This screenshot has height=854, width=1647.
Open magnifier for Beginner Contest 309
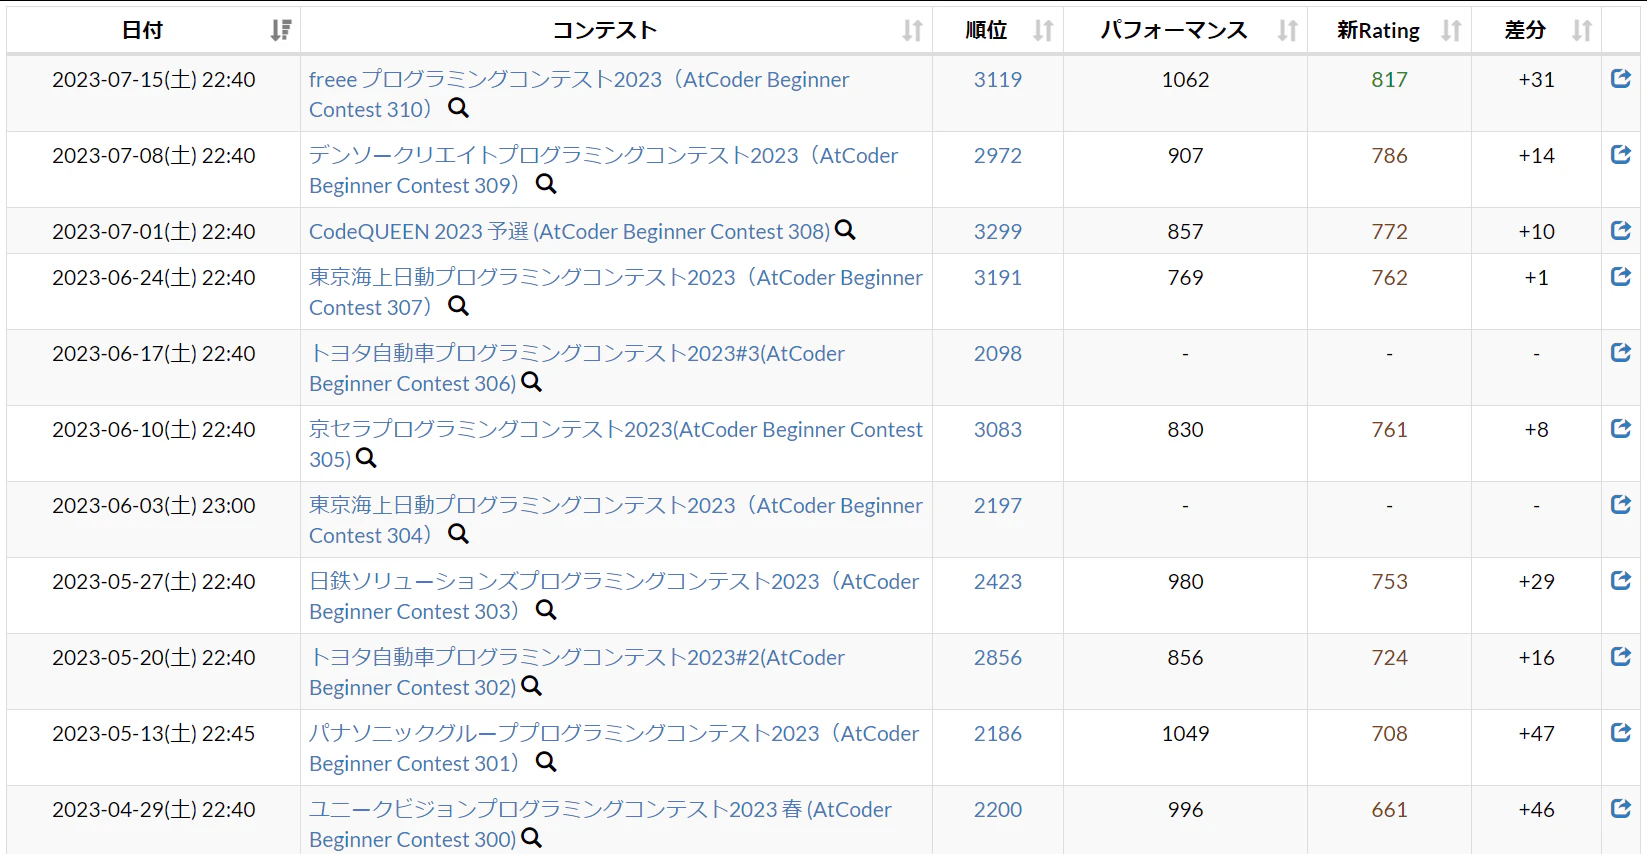pos(546,184)
